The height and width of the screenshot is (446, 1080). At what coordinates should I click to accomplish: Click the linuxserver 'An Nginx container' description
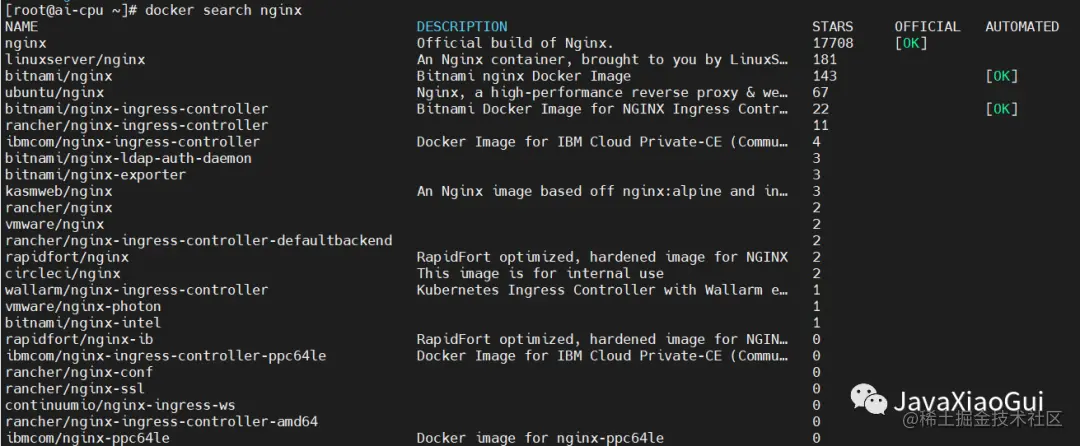[602, 60]
